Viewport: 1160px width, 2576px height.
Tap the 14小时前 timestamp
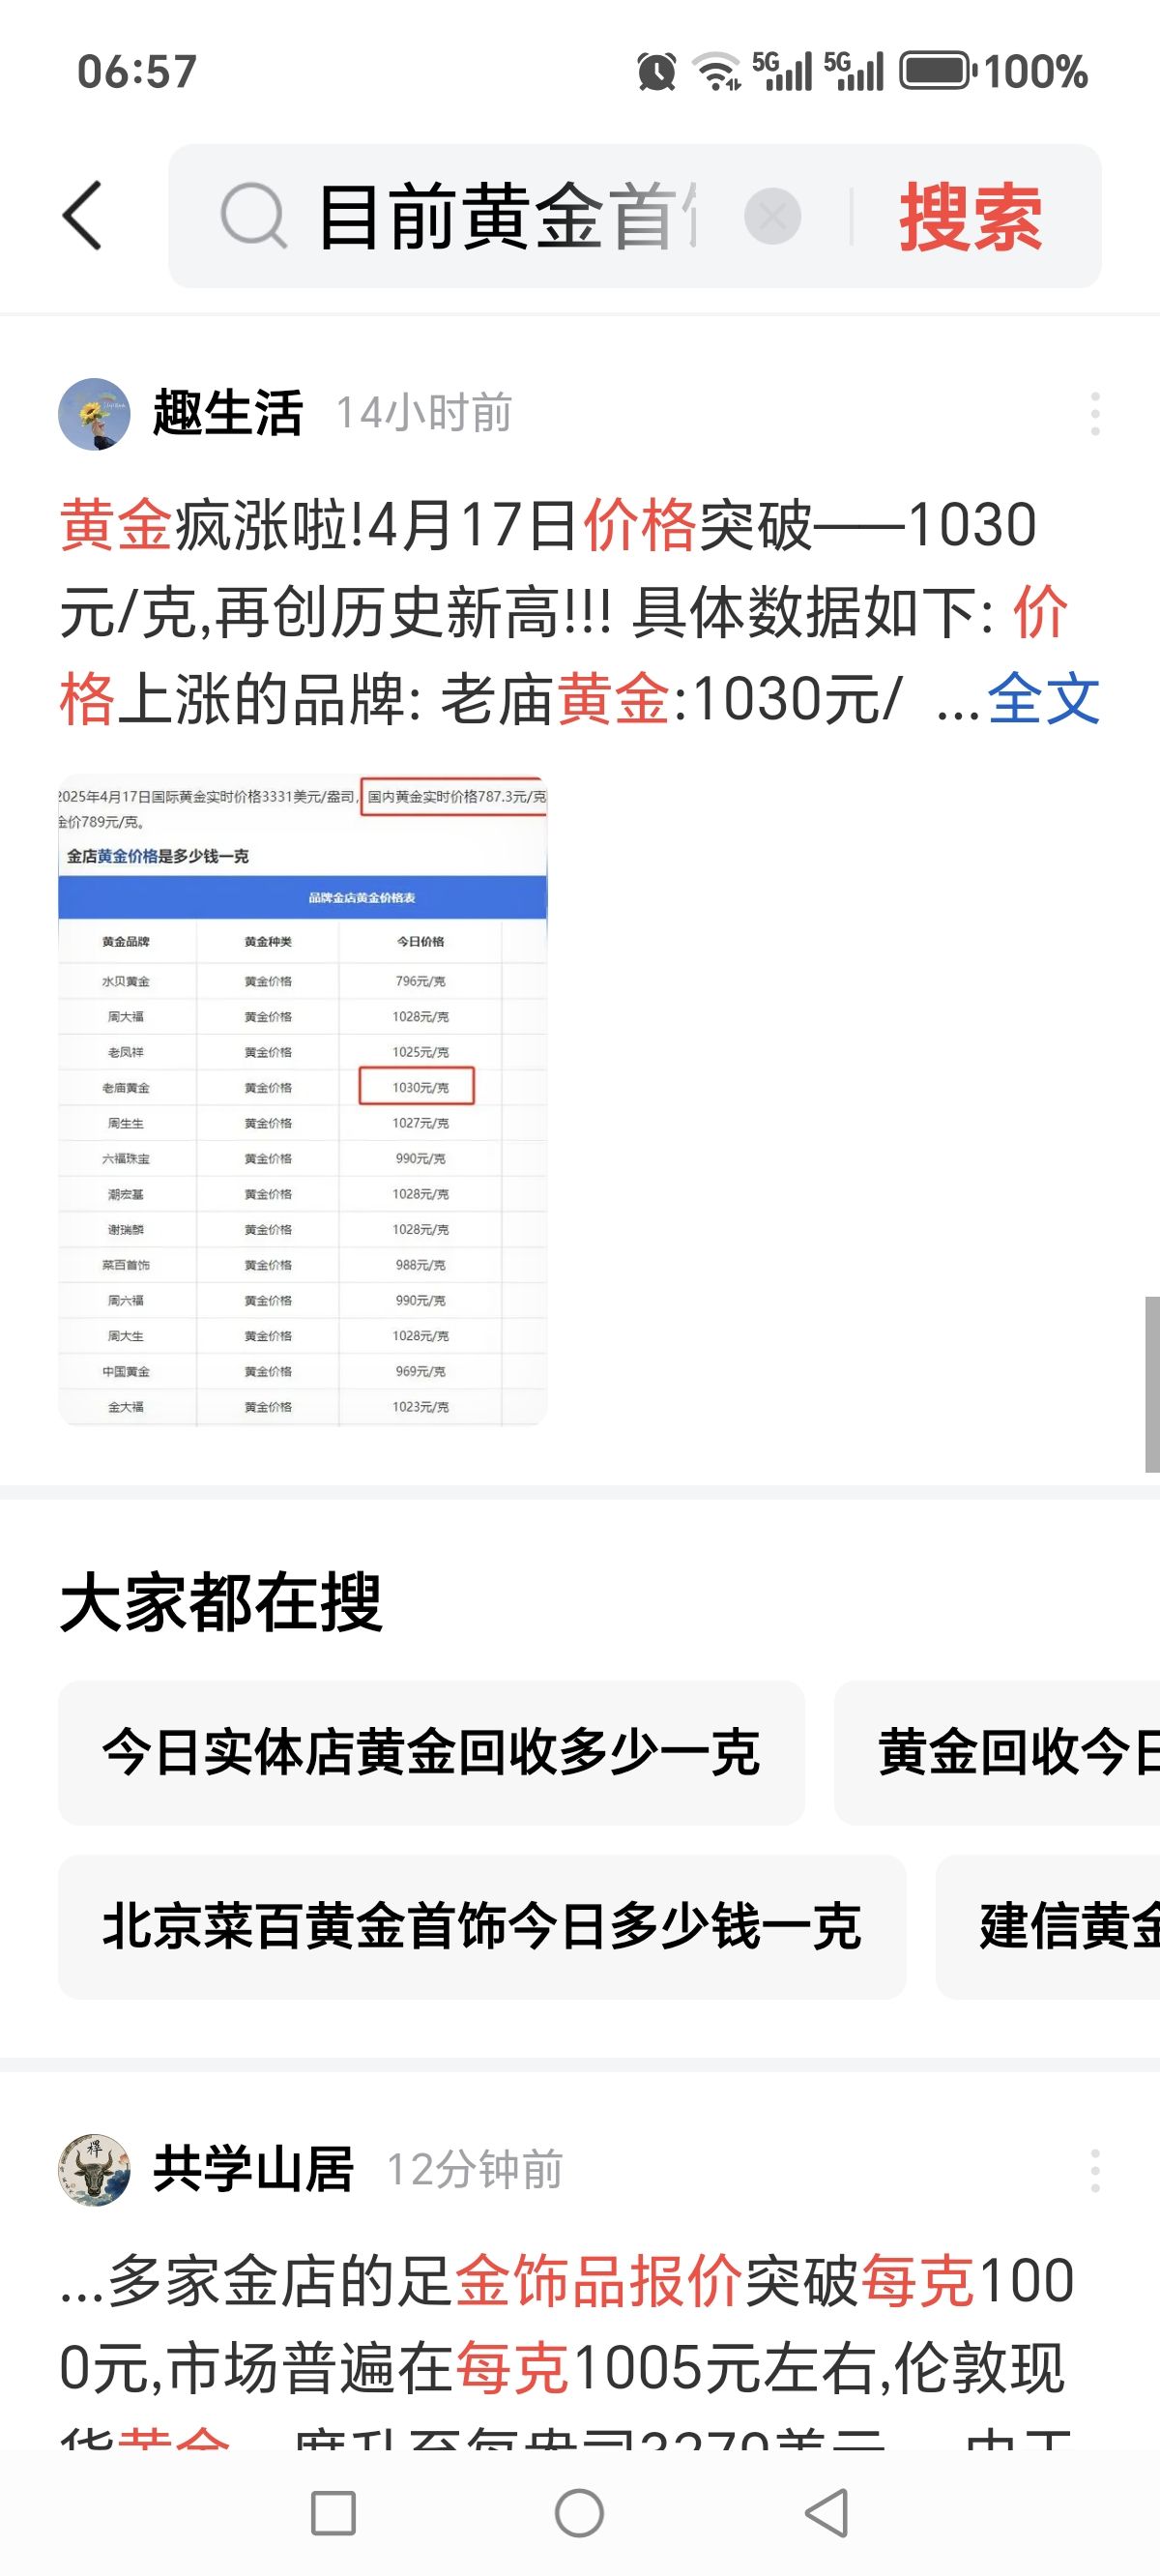(424, 413)
